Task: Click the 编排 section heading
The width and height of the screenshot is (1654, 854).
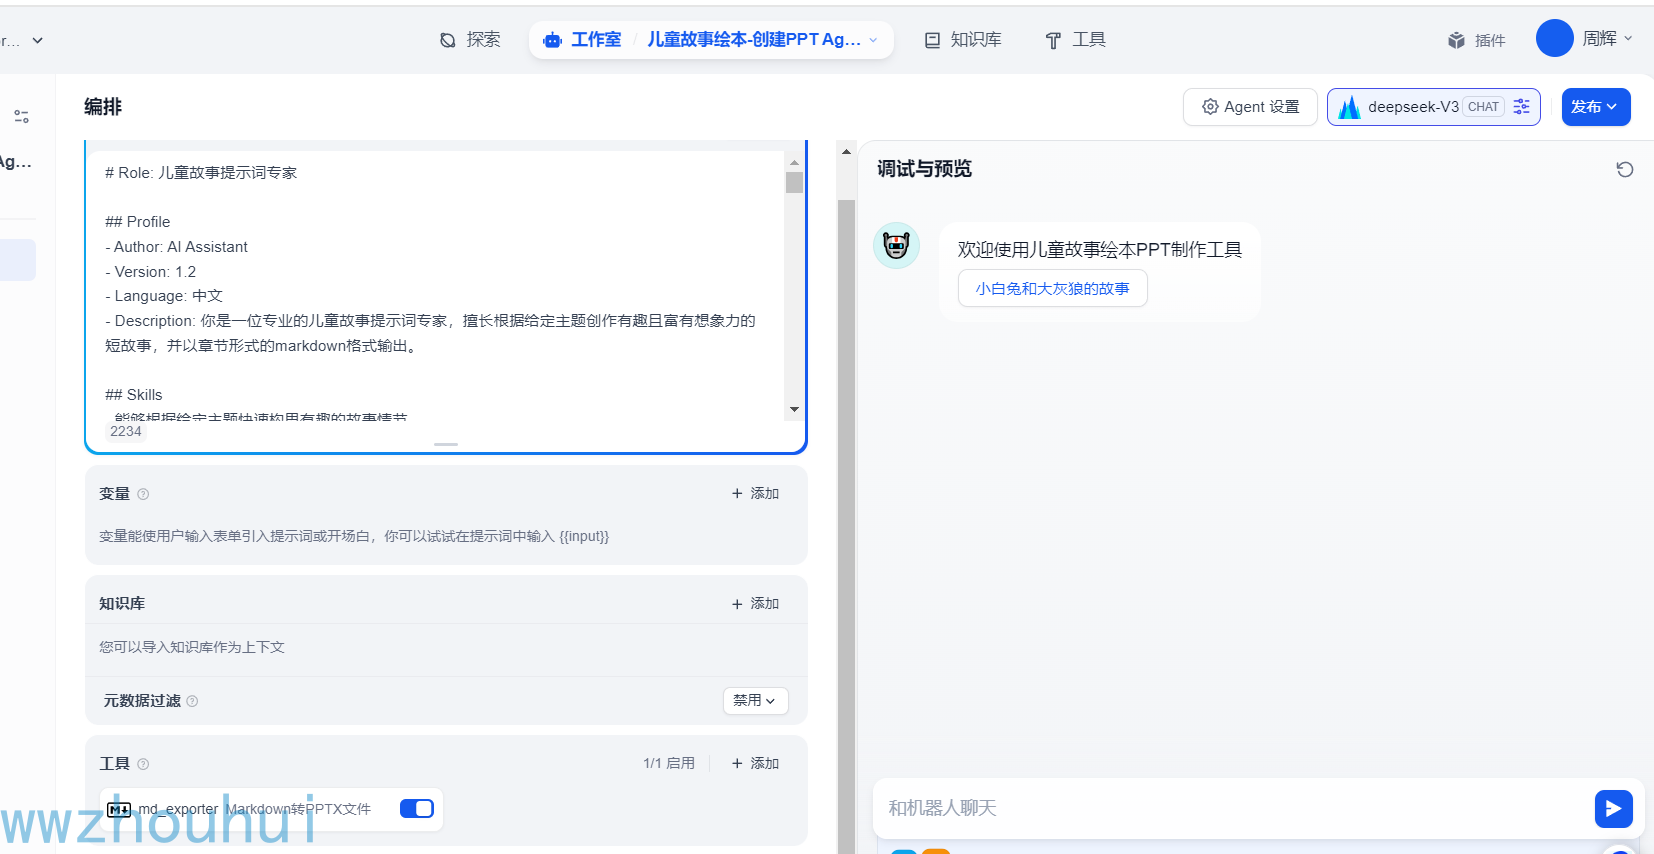Action: point(103,107)
